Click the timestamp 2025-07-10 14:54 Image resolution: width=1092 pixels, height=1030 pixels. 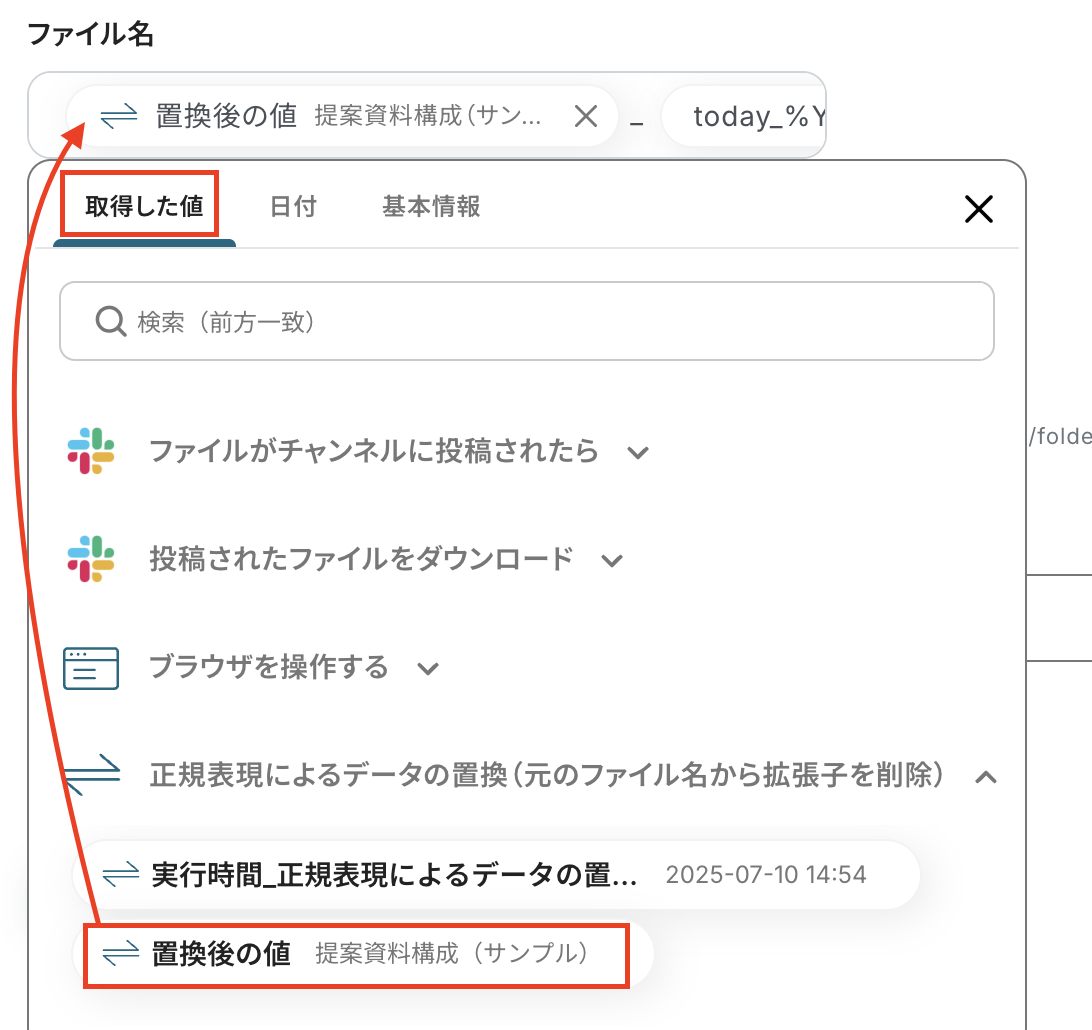(x=766, y=875)
